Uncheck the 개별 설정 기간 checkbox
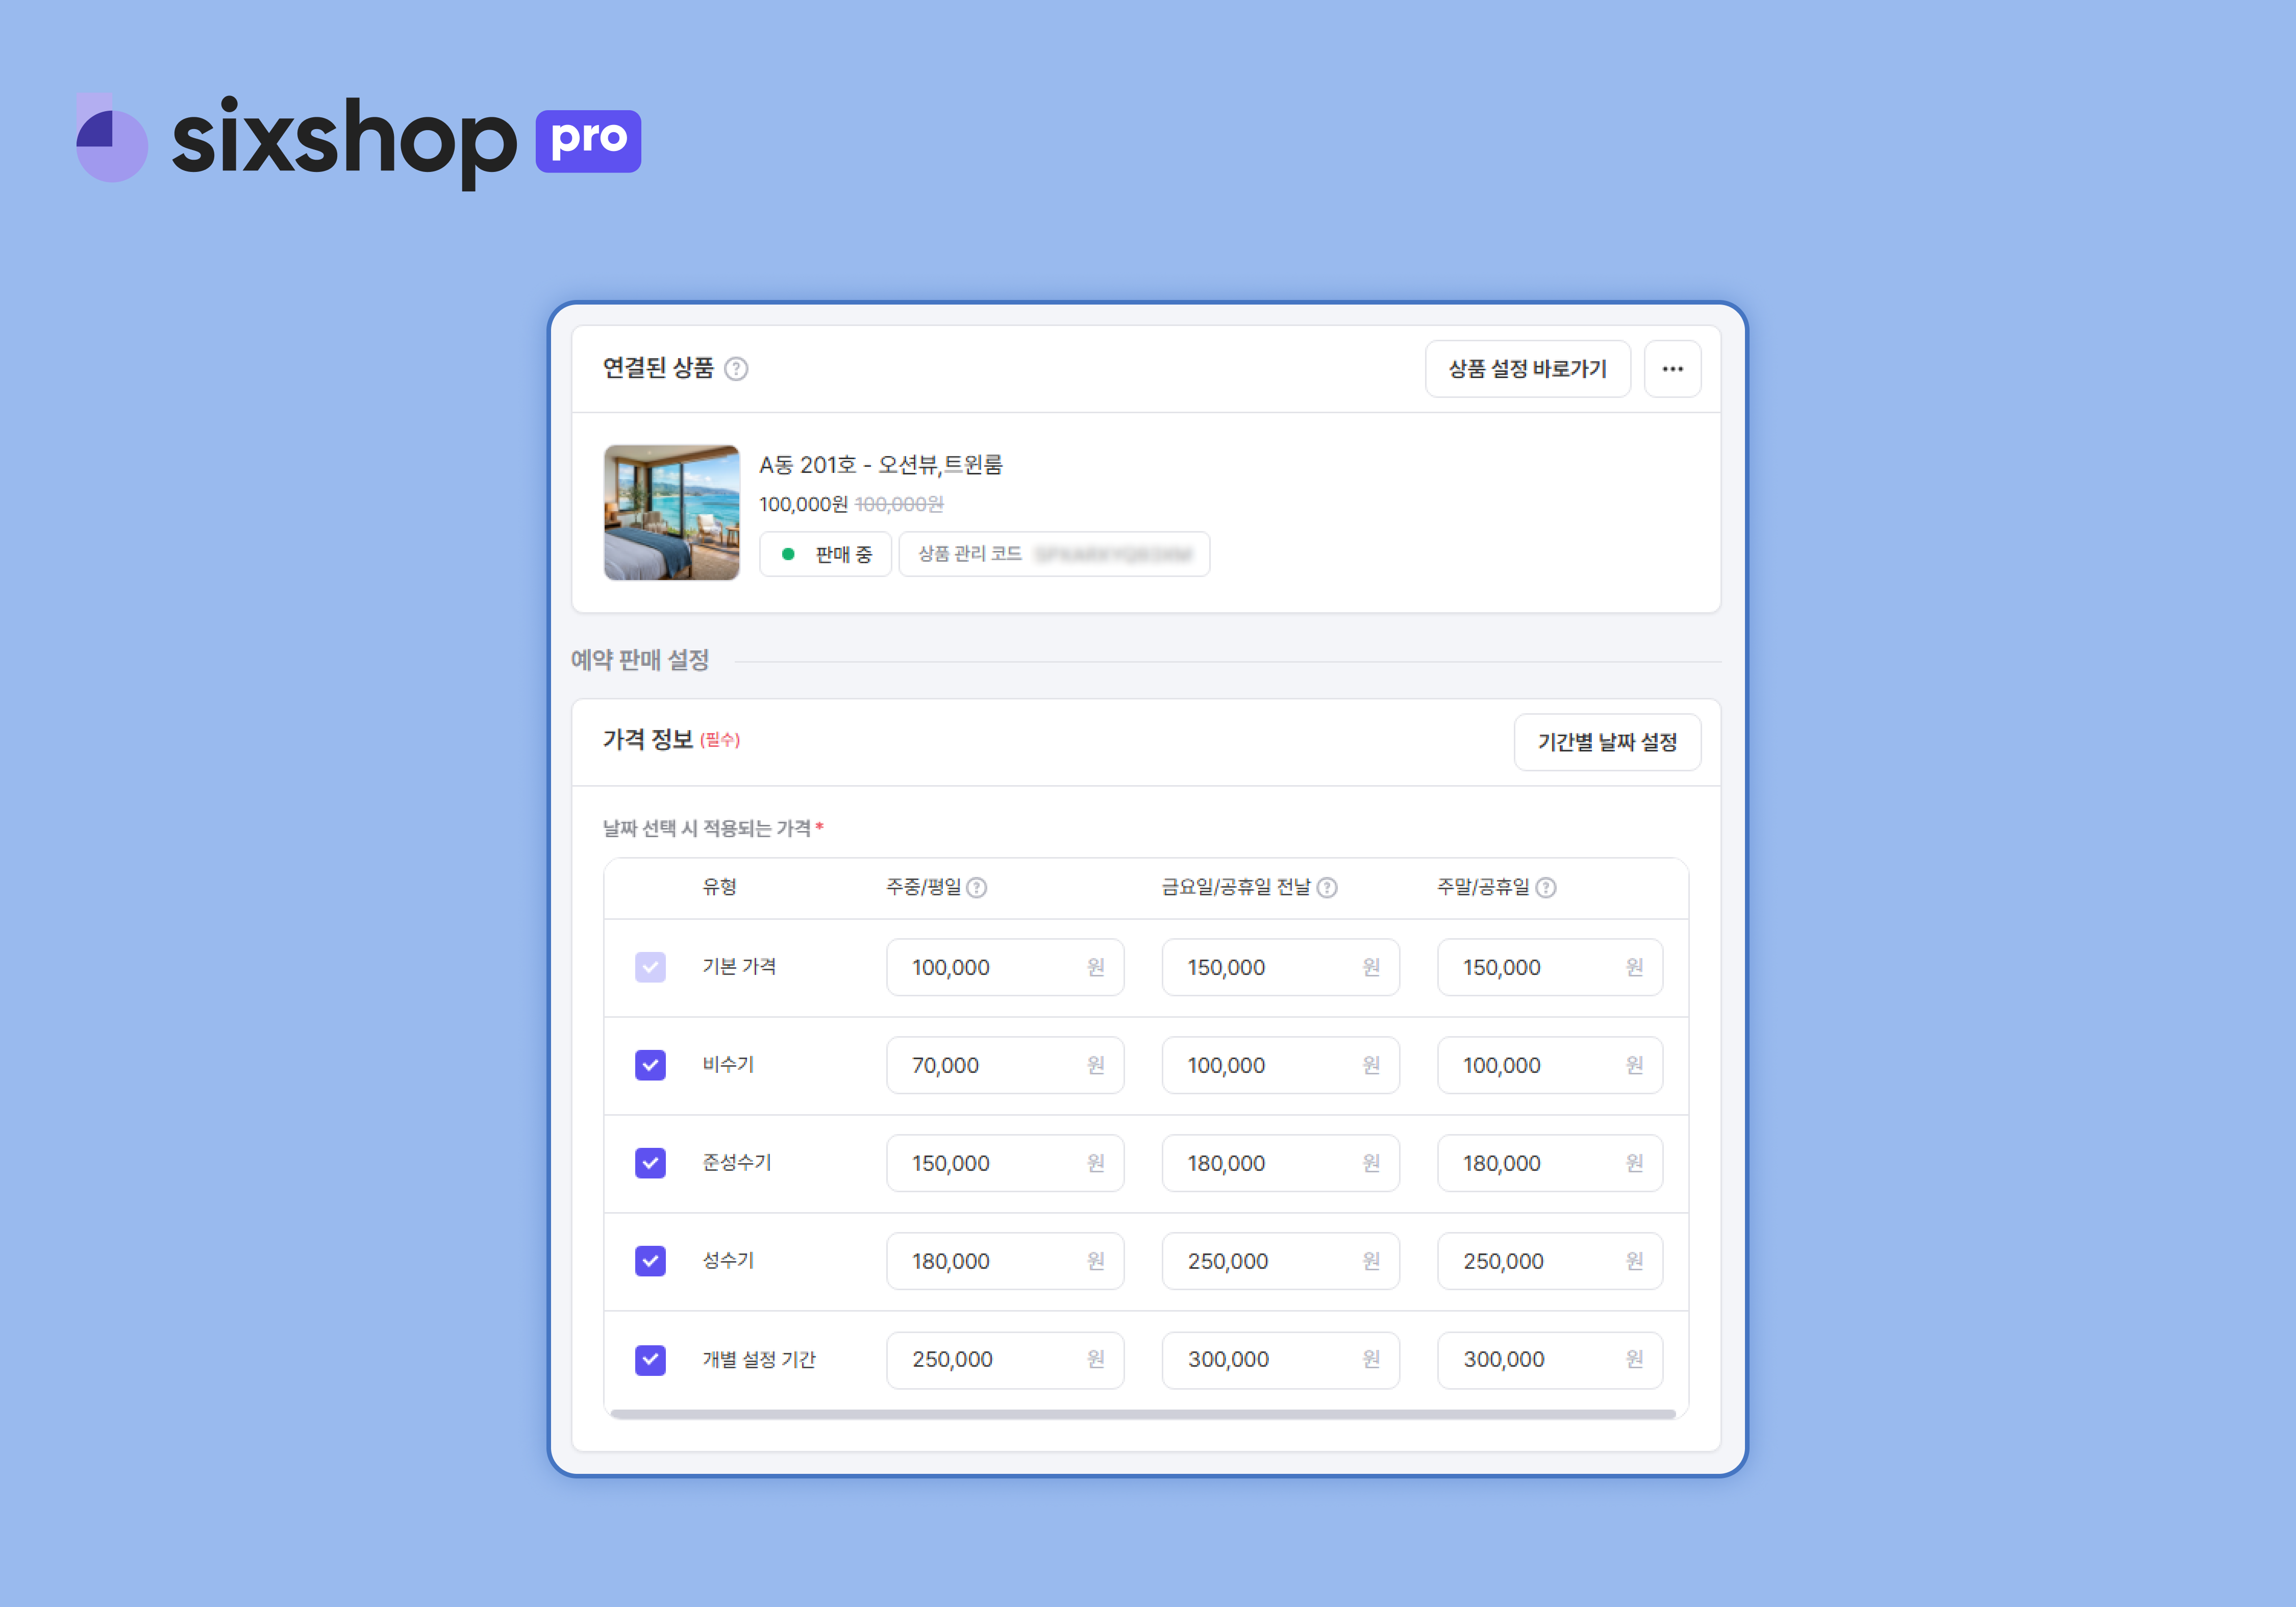This screenshot has width=2296, height=1607. tap(650, 1359)
